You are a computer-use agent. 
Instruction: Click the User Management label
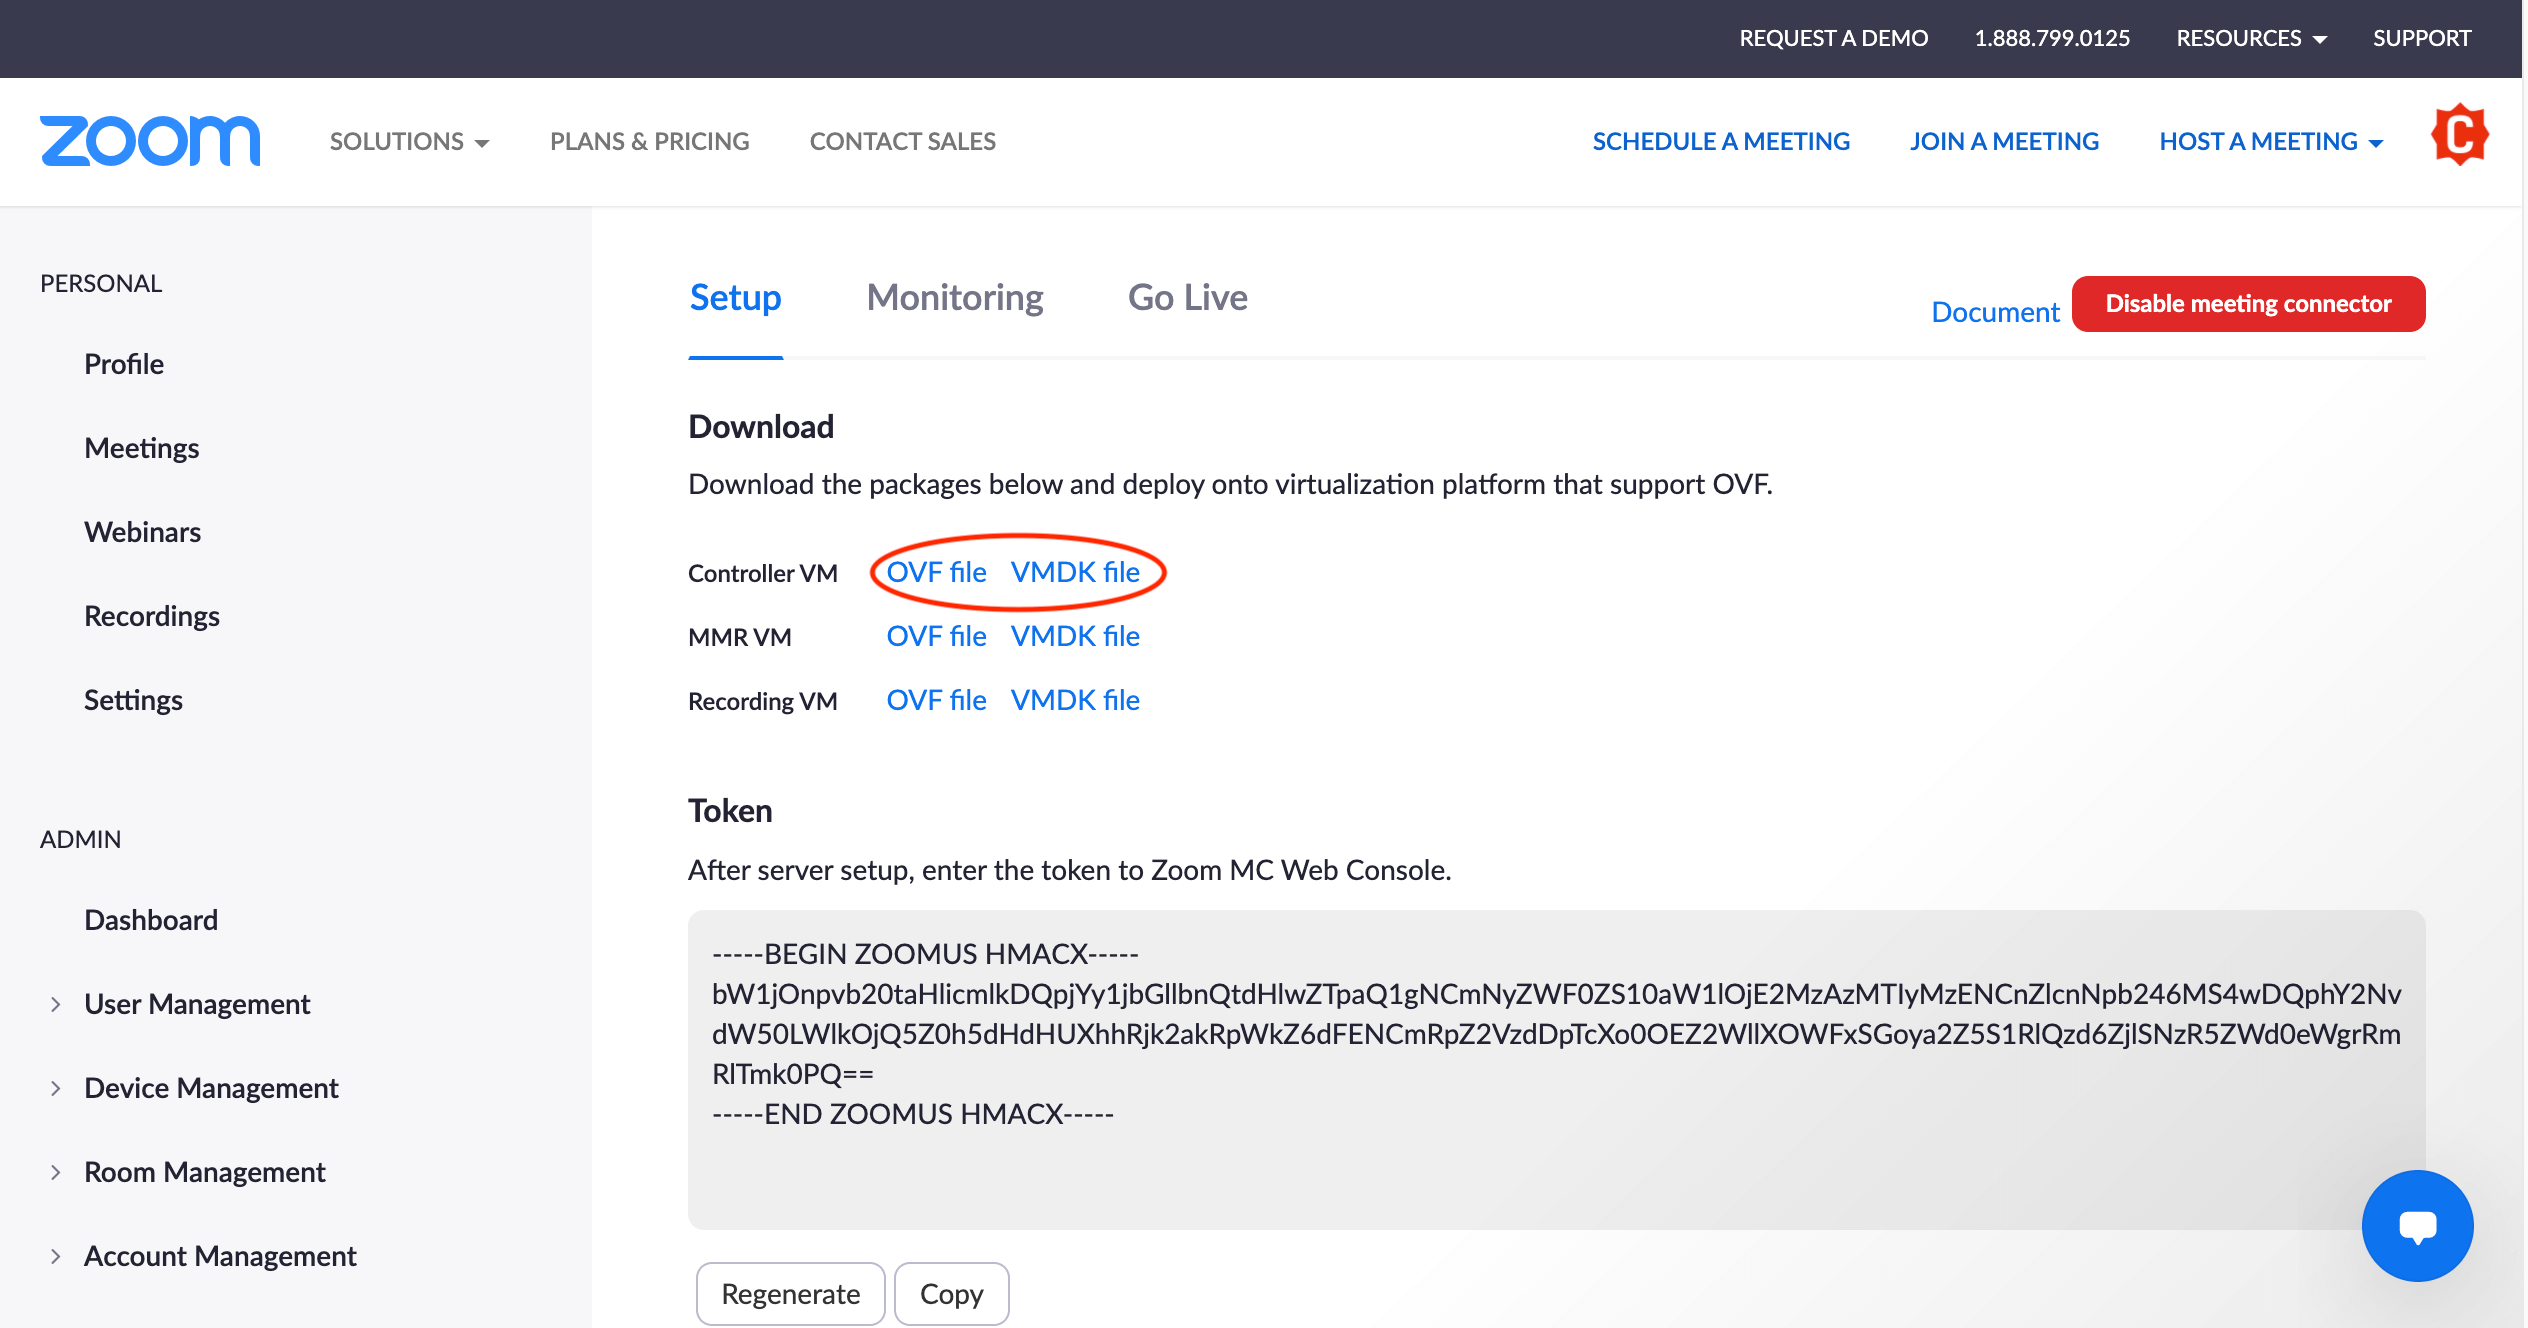point(197,1004)
